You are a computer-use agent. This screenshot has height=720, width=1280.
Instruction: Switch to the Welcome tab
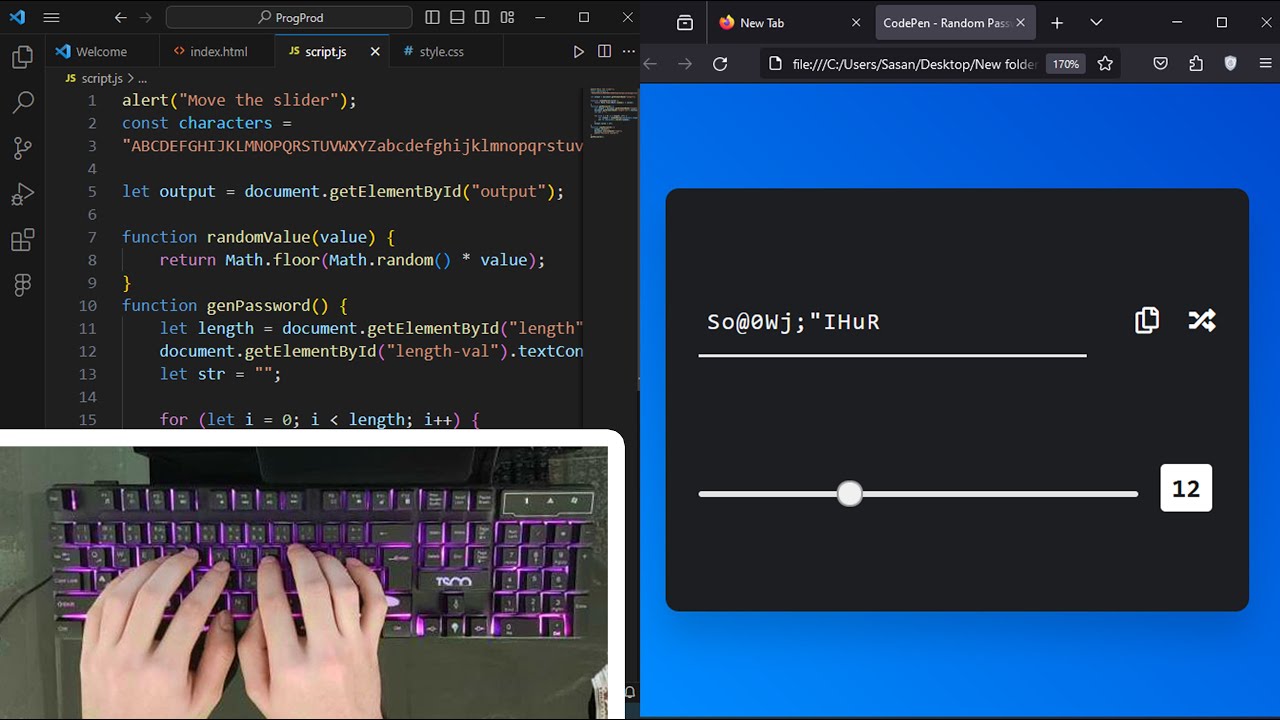click(102, 51)
